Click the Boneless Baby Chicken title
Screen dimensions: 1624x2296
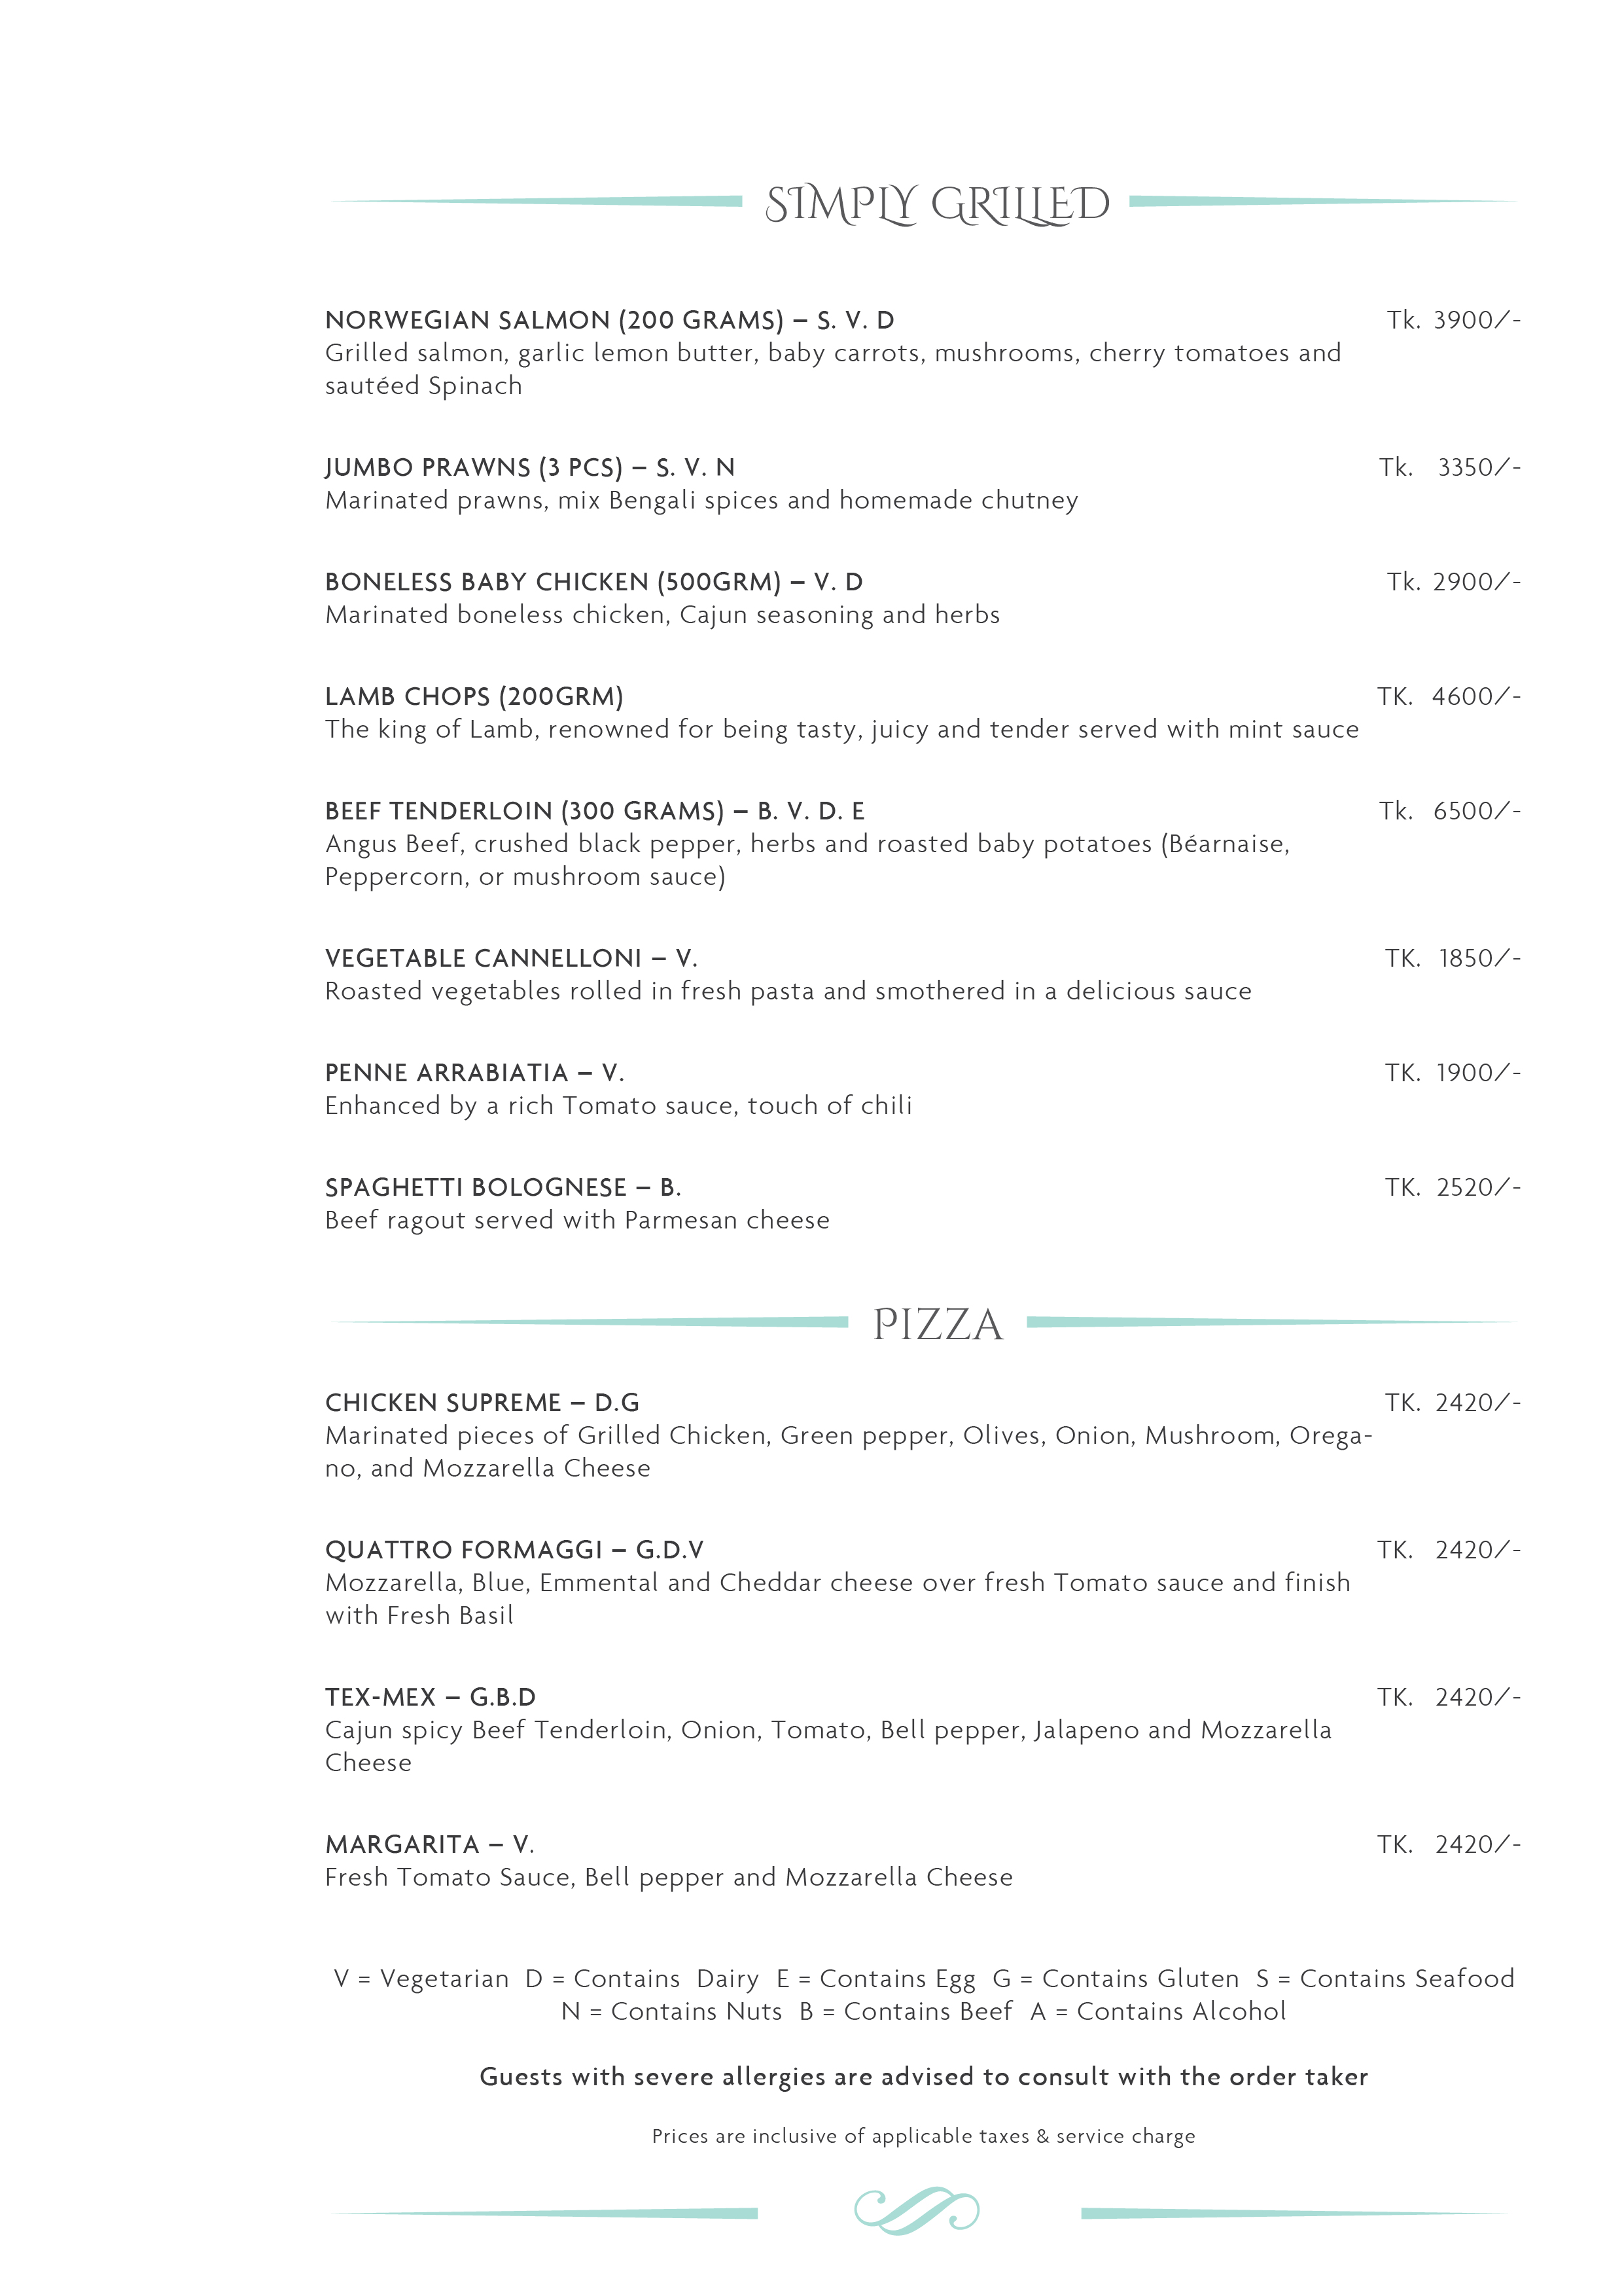pos(593,582)
